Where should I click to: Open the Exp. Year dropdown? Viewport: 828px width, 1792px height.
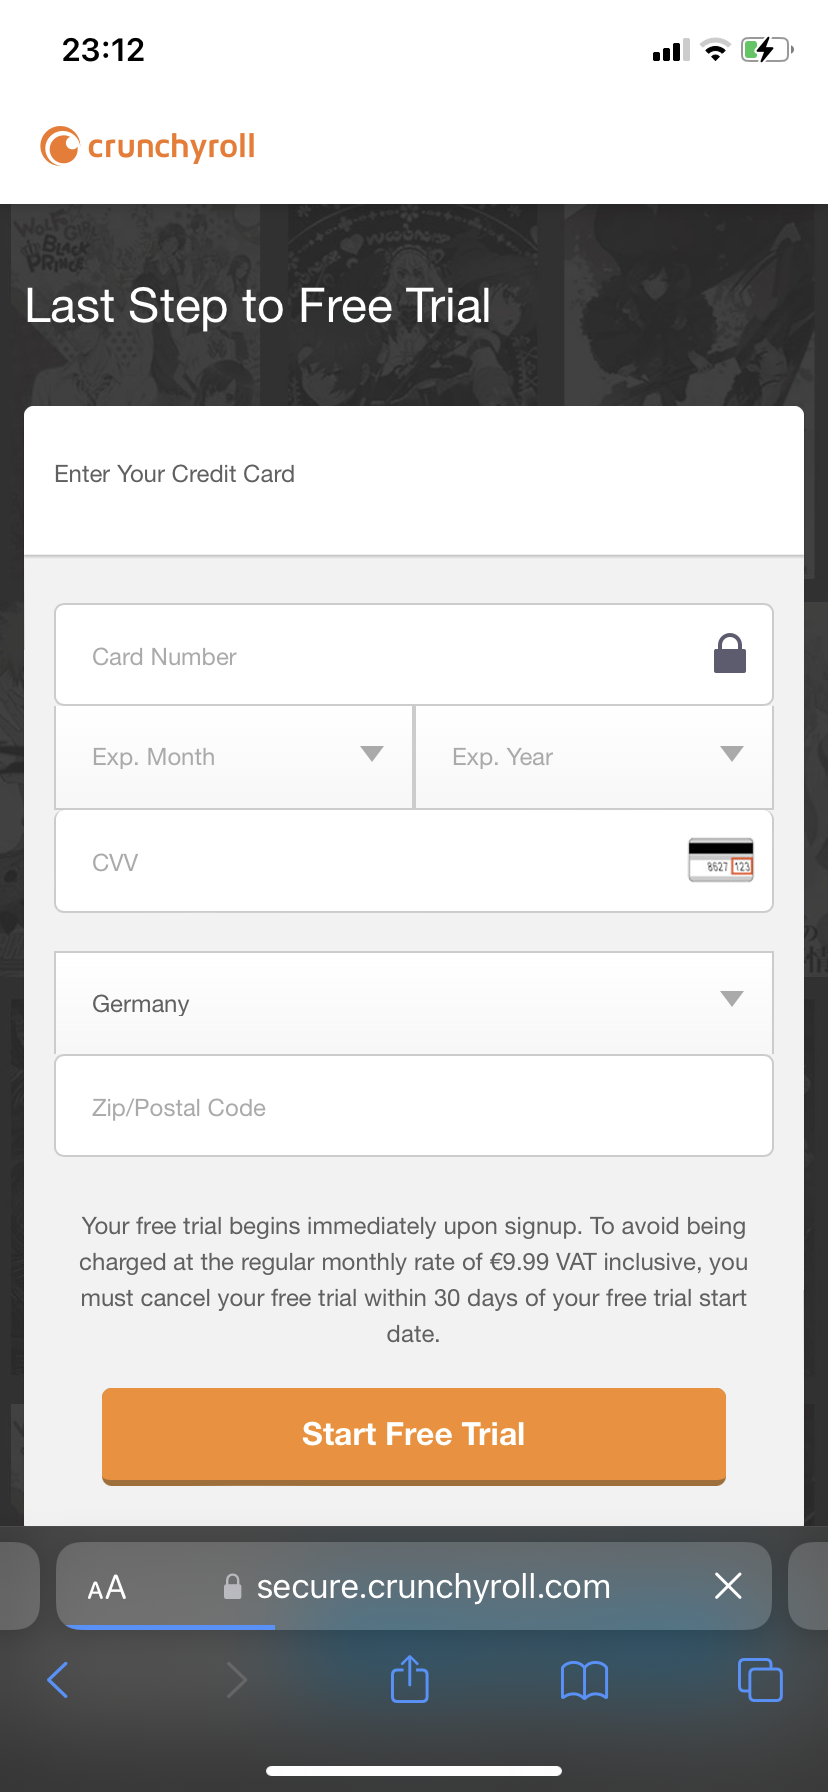594,756
